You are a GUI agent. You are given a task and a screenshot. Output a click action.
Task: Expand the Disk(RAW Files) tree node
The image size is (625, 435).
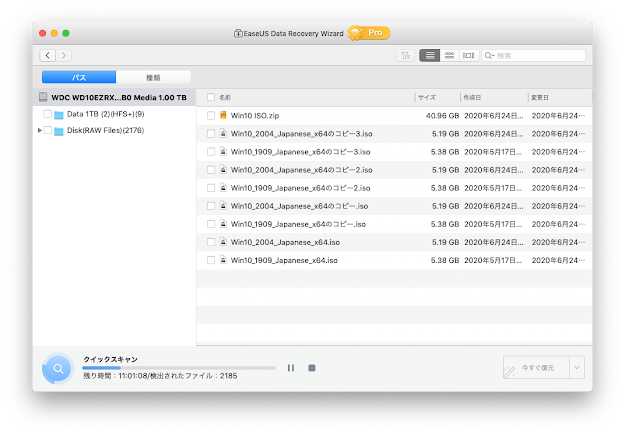tap(39, 130)
